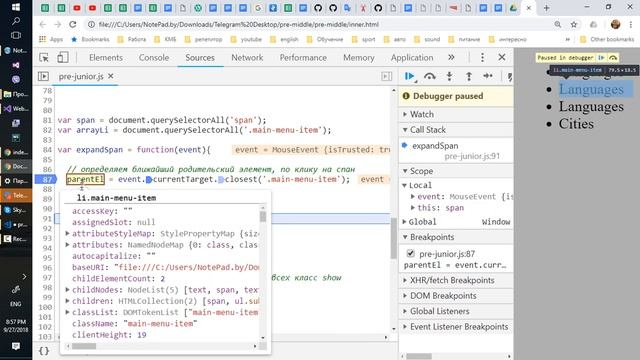Bookmark this page with the star
Viewport: 640px width, 360px height.
pos(573,24)
